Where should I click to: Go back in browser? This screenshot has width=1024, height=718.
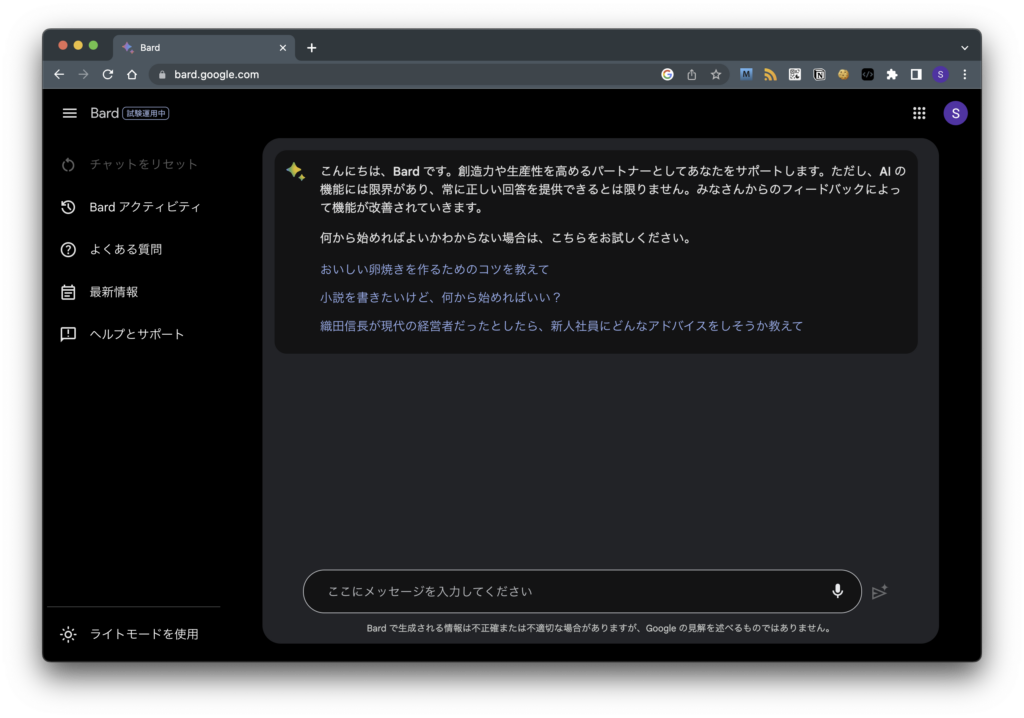click(x=59, y=74)
